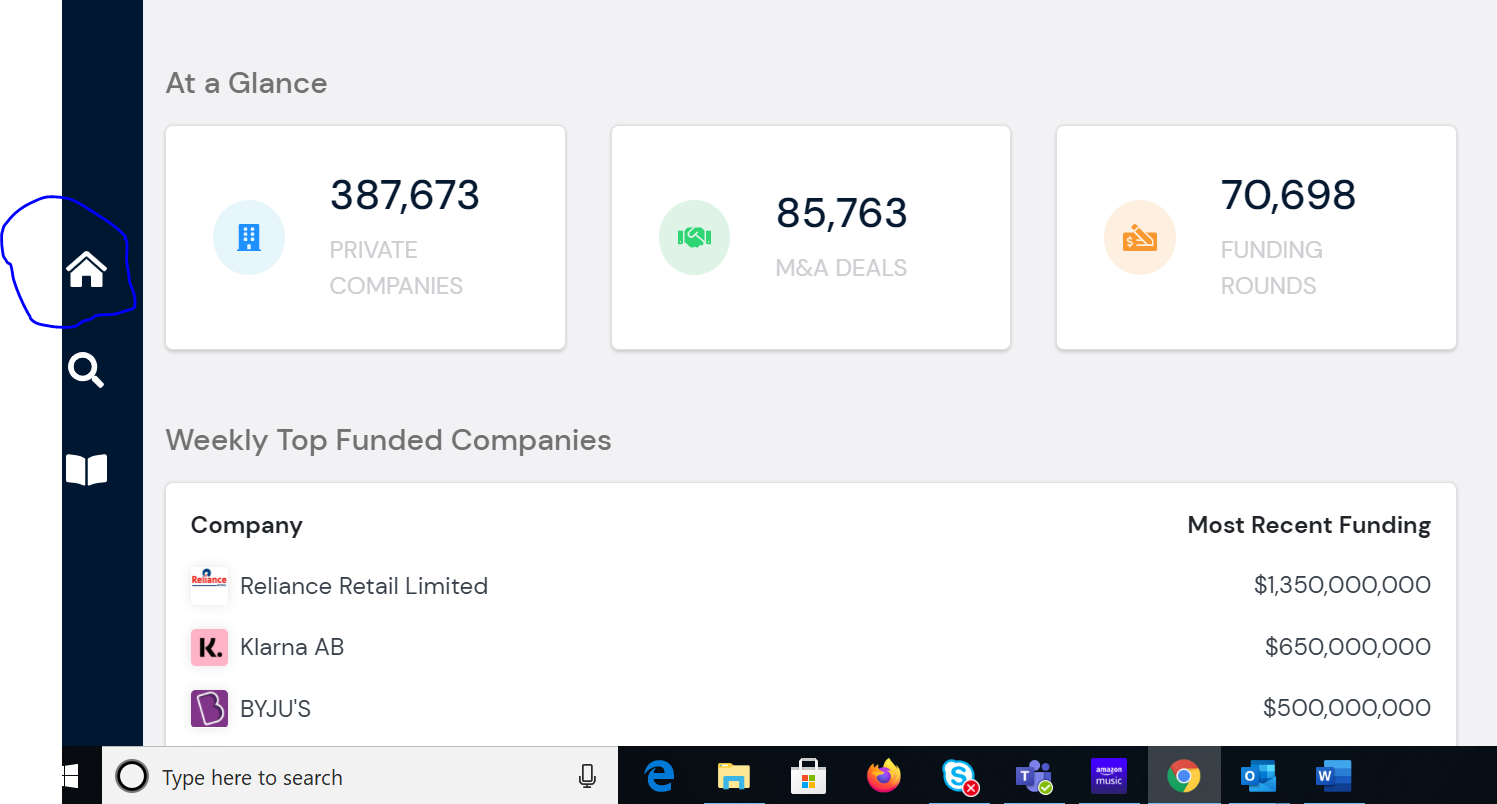This screenshot has width=1497, height=804.
Task: Open the book library icon in sidebar
Action: pyautogui.click(x=87, y=470)
